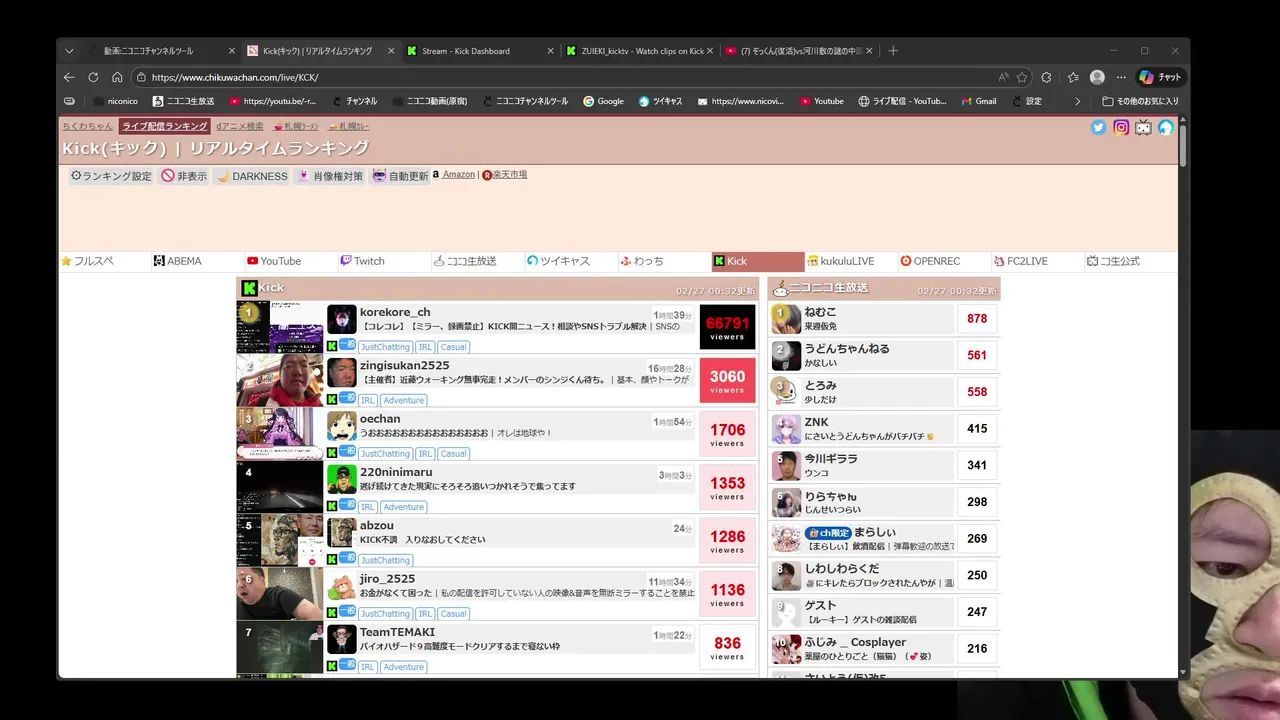Open the browser profile avatar
This screenshot has height=720, width=1280.
(x=1097, y=77)
